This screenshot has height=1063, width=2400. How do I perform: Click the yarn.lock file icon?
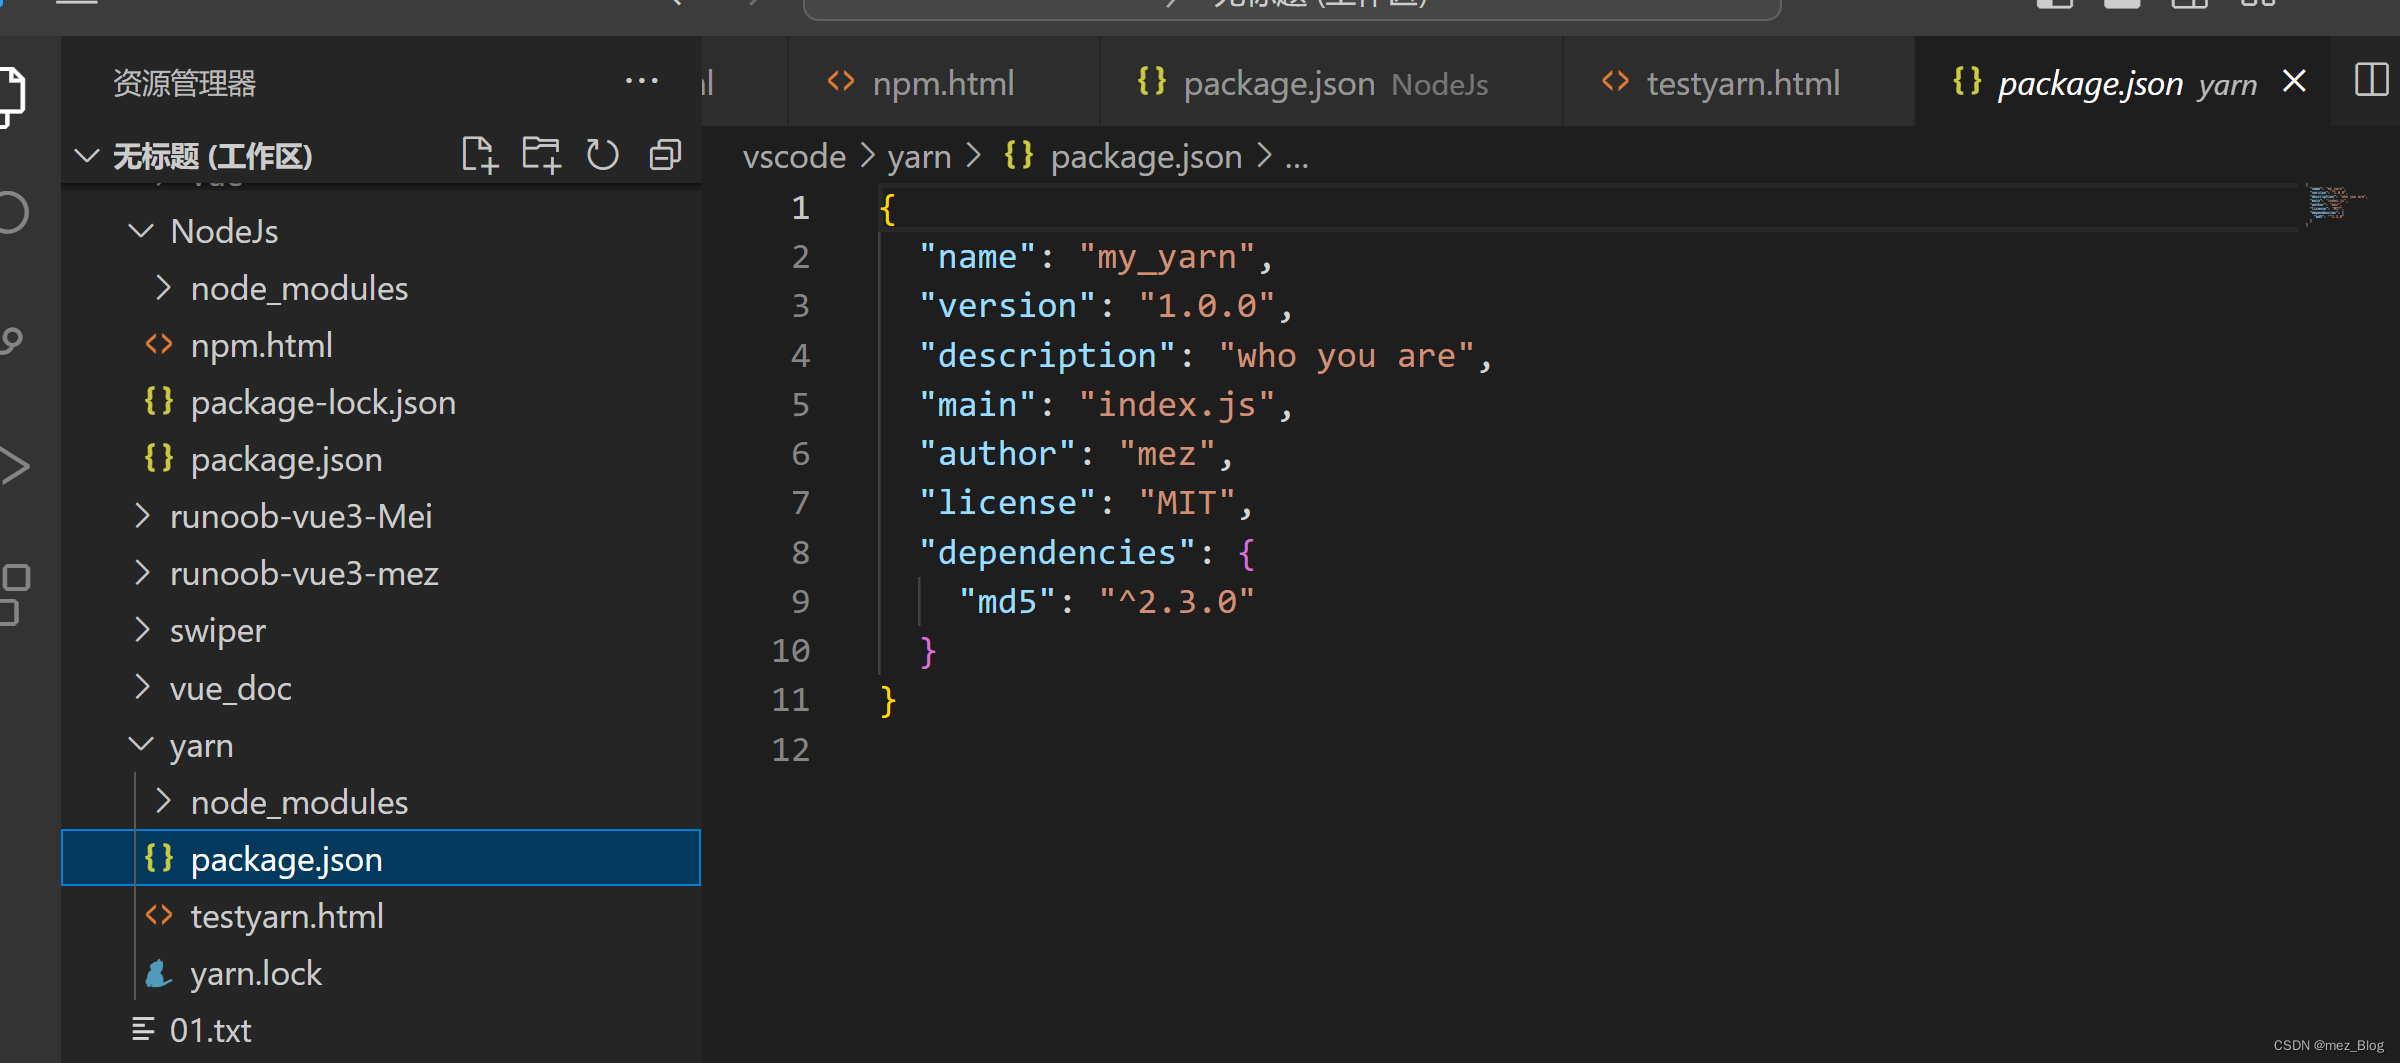tap(158, 973)
